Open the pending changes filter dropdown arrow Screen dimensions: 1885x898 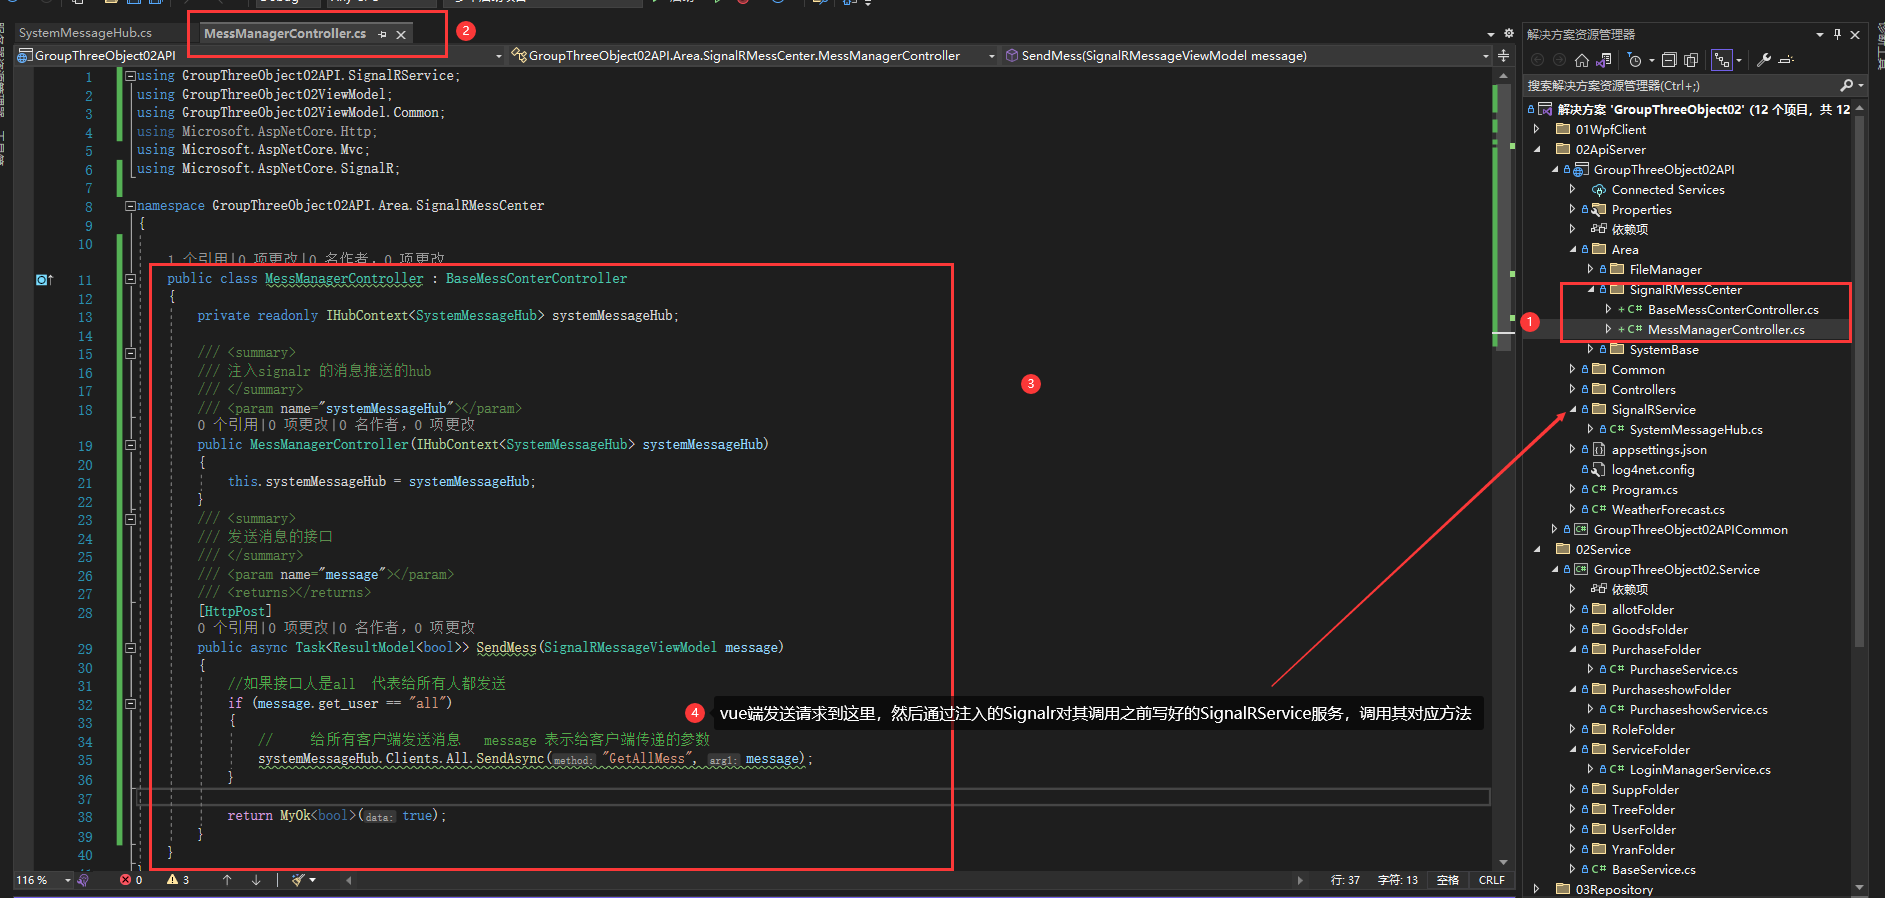1651,60
